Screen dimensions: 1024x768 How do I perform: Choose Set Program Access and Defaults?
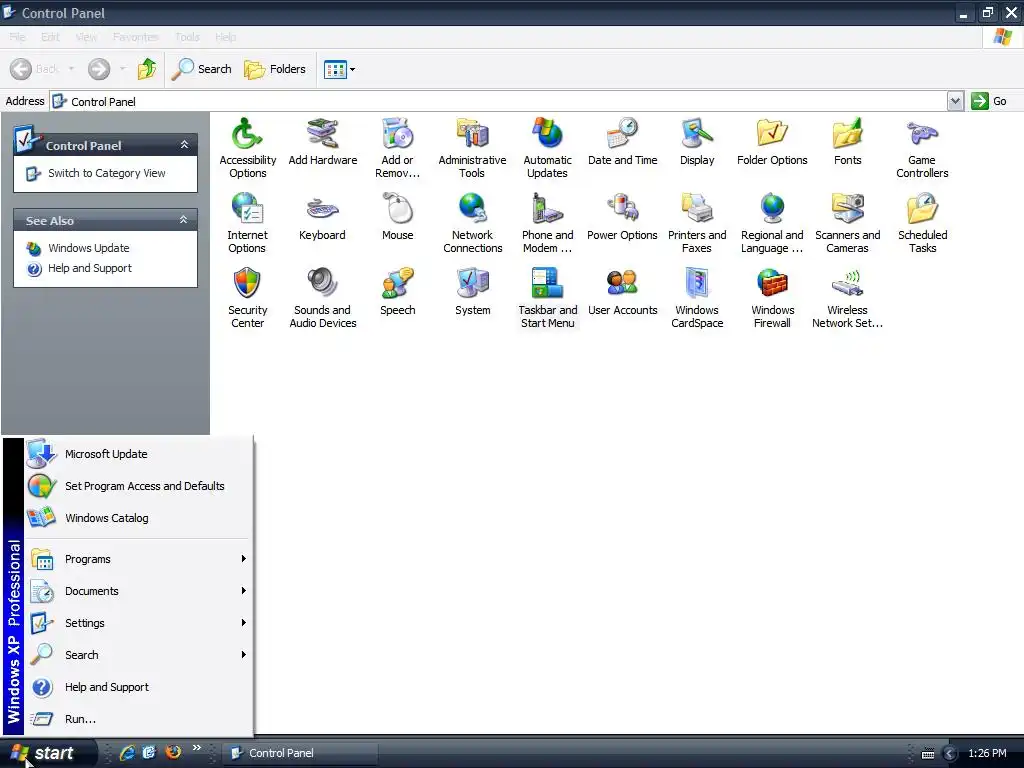(138, 486)
